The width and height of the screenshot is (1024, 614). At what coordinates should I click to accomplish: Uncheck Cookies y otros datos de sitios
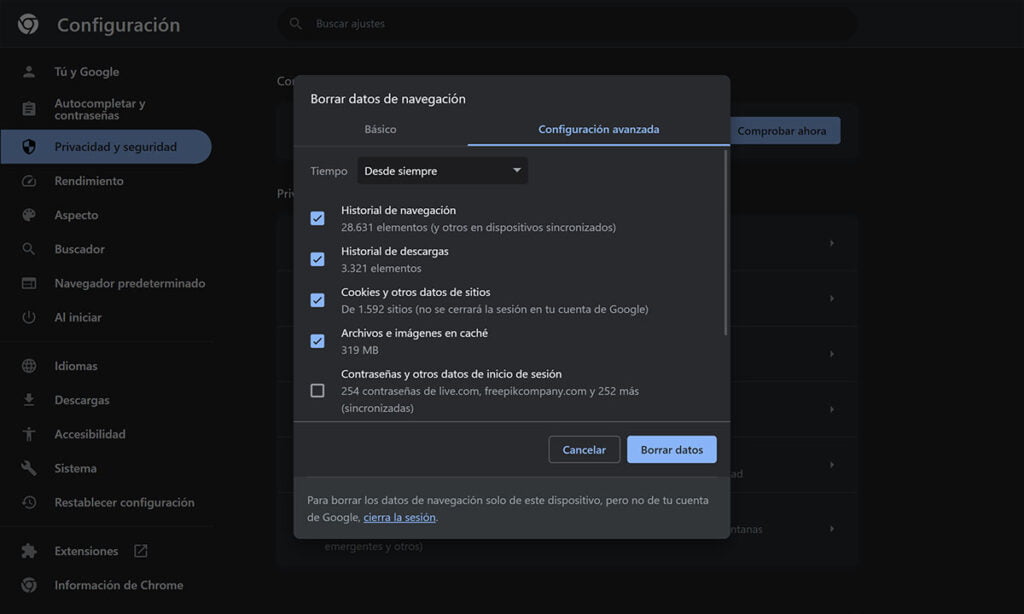pyautogui.click(x=317, y=300)
